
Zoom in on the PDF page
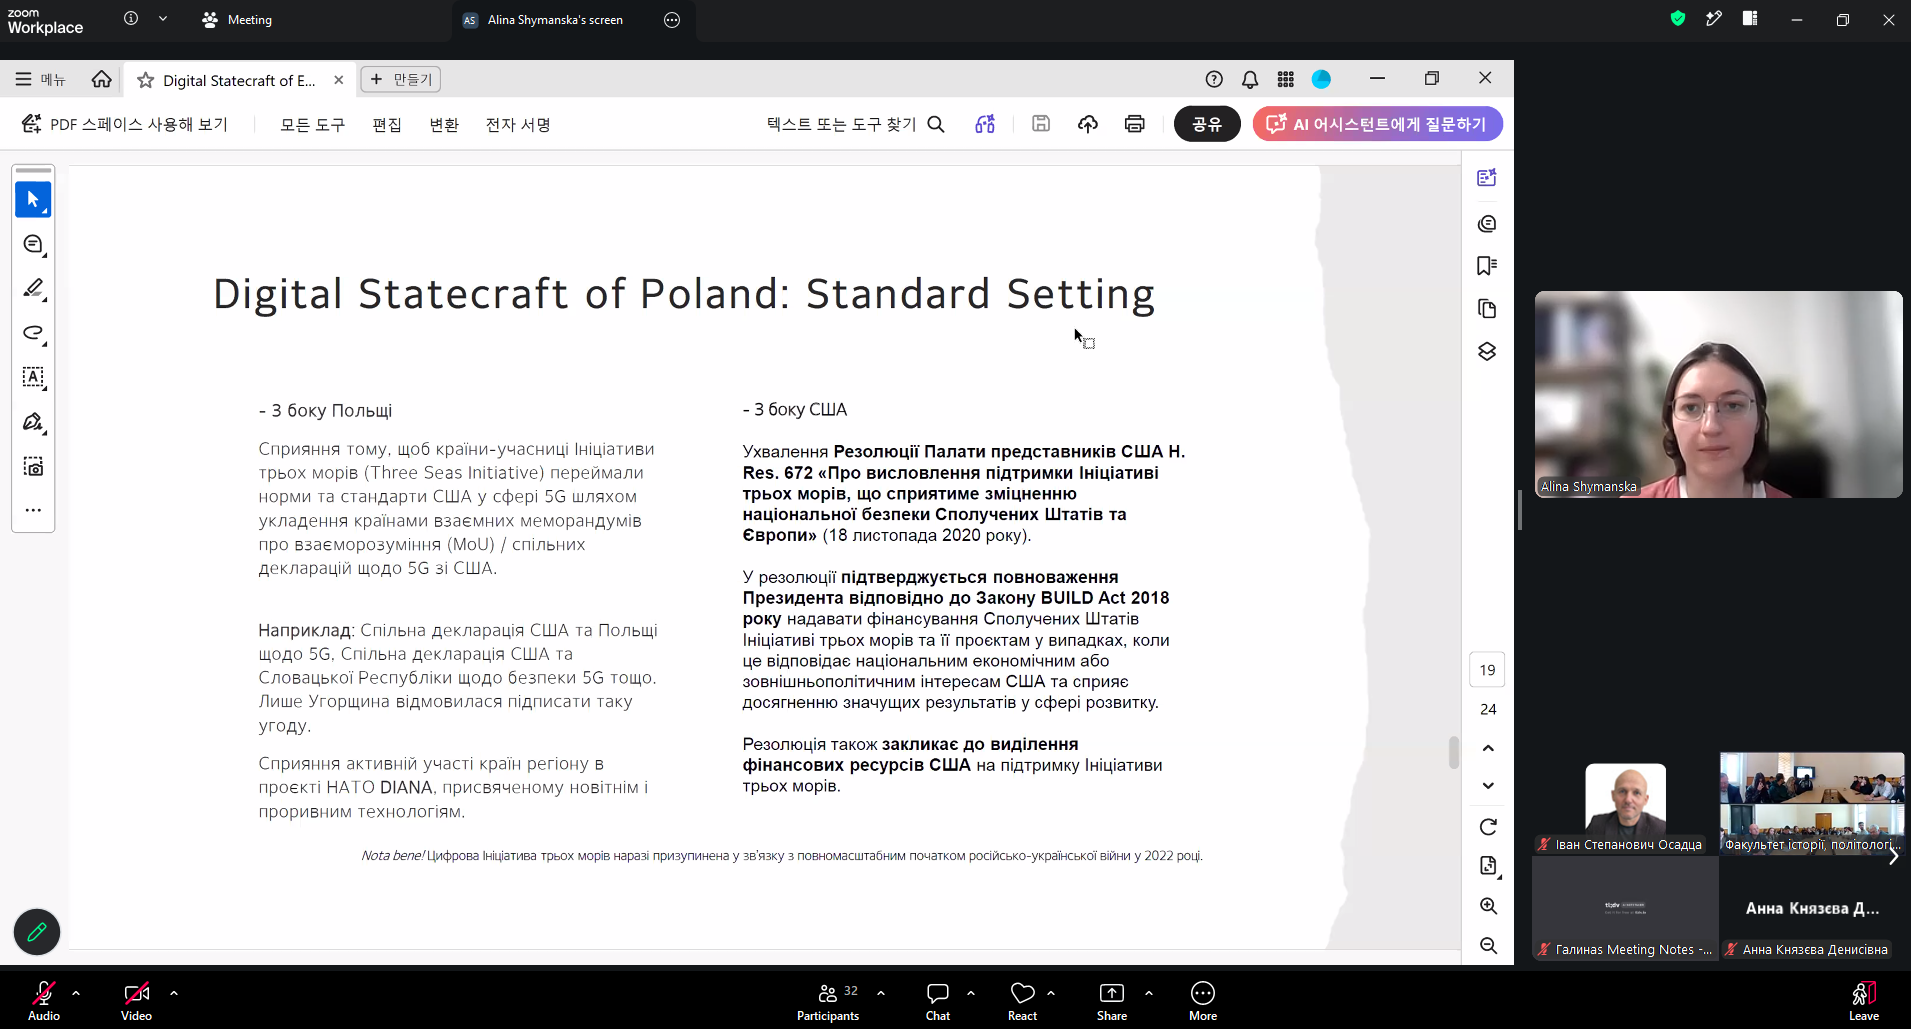pos(1488,906)
